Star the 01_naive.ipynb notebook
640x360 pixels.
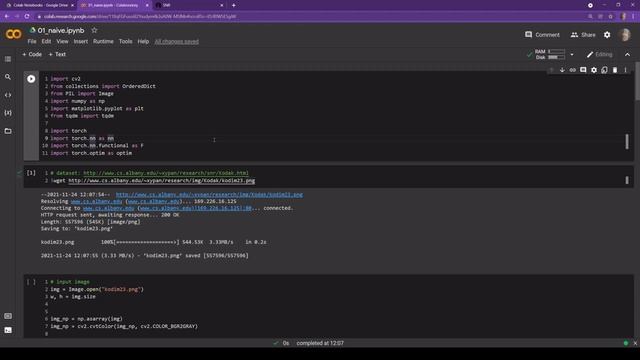[94, 30]
